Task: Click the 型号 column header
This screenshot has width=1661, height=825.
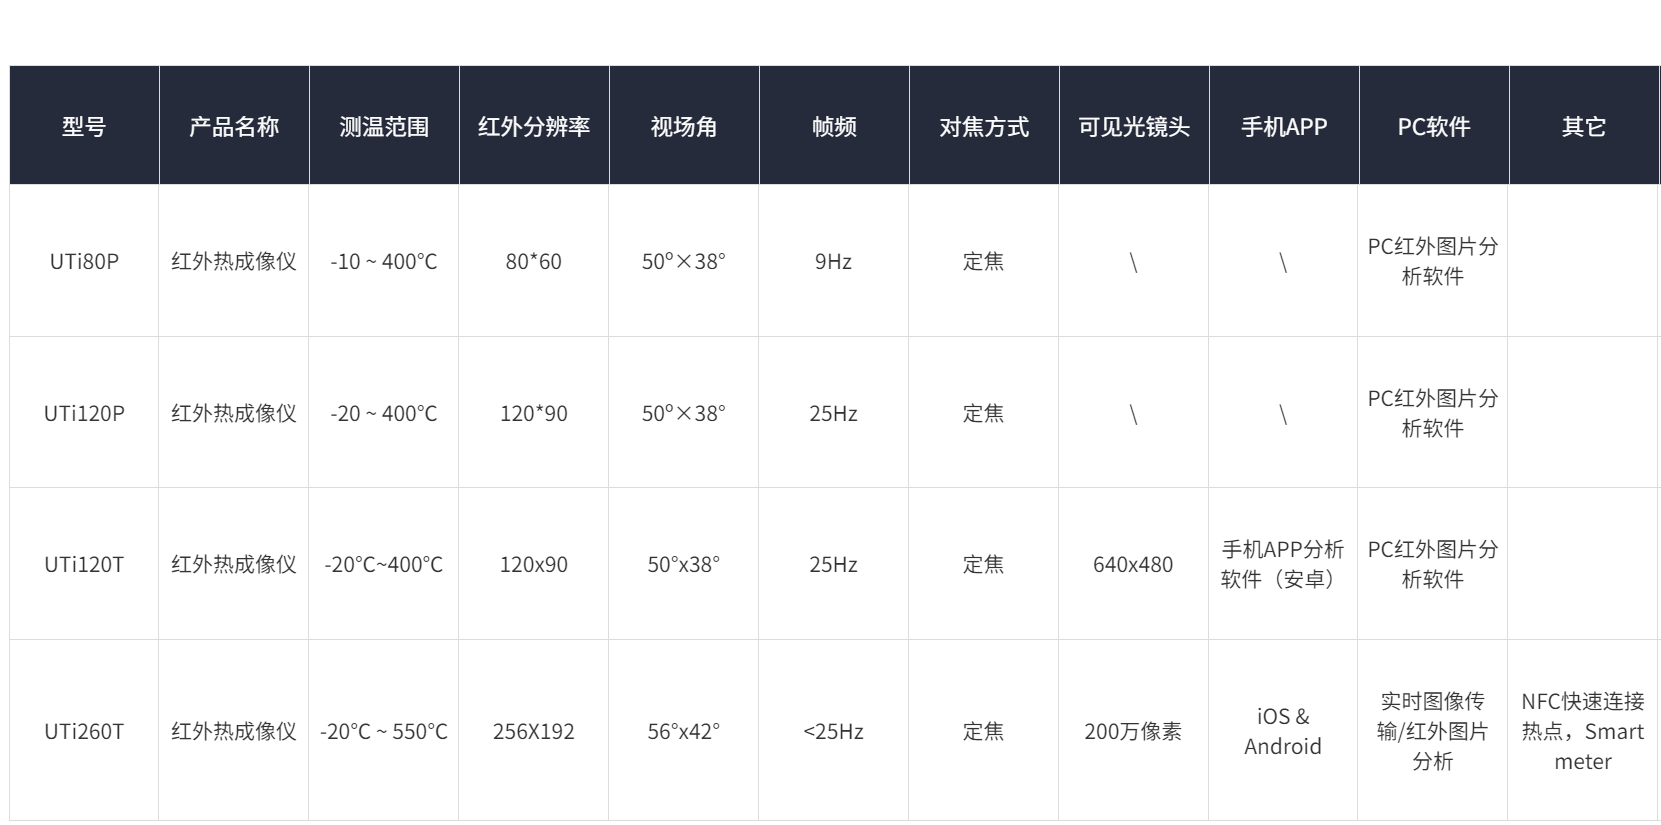Action: (x=84, y=127)
